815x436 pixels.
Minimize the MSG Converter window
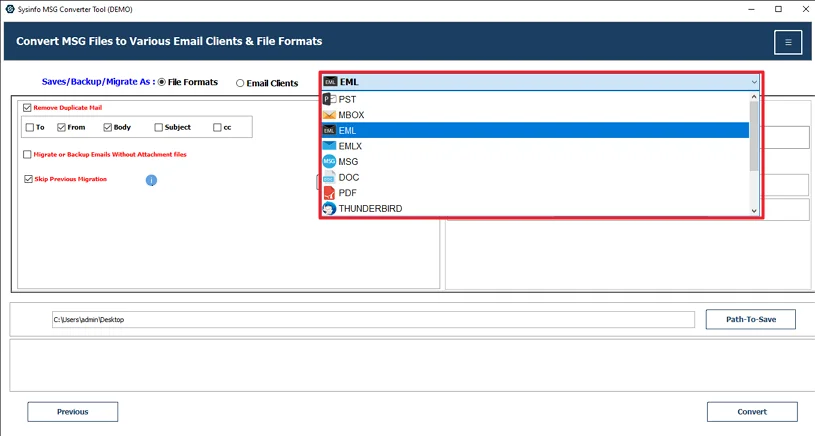(x=752, y=9)
